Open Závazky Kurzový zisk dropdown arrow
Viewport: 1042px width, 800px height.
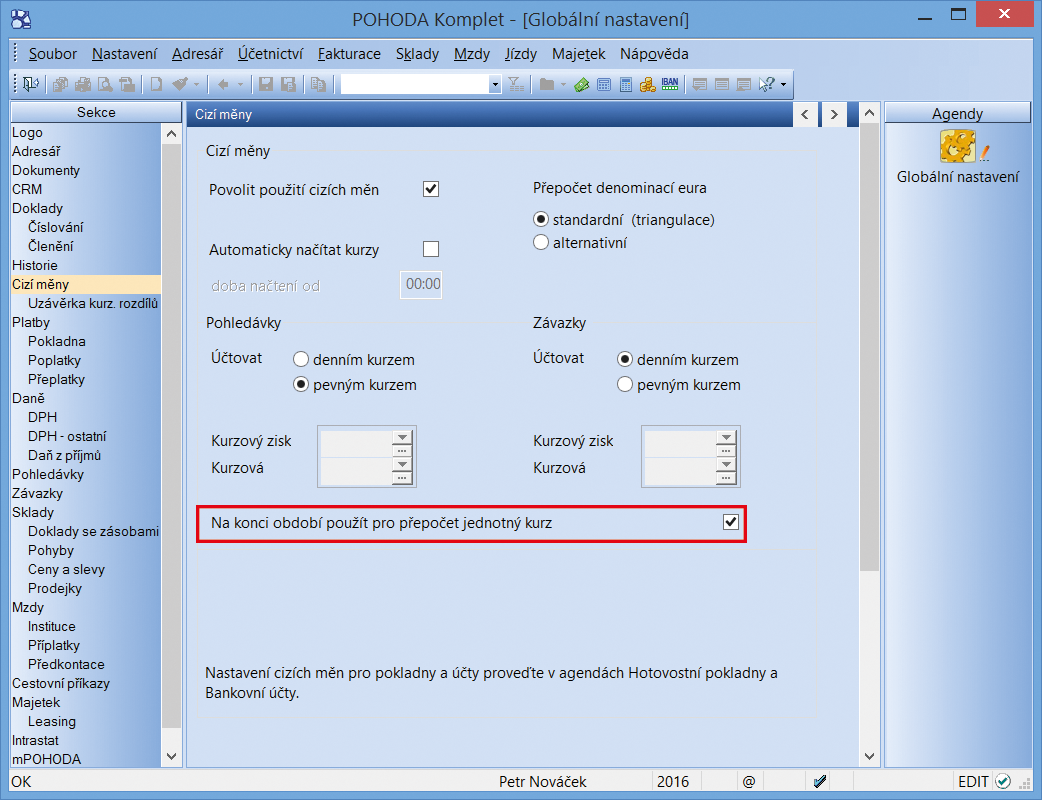(726, 437)
